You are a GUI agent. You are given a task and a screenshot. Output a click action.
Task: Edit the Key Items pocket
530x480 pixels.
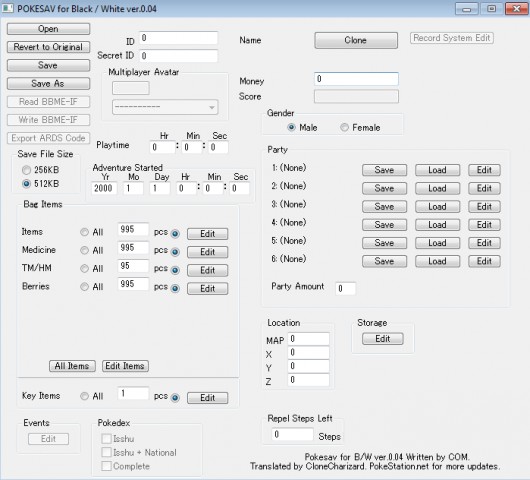click(x=208, y=398)
